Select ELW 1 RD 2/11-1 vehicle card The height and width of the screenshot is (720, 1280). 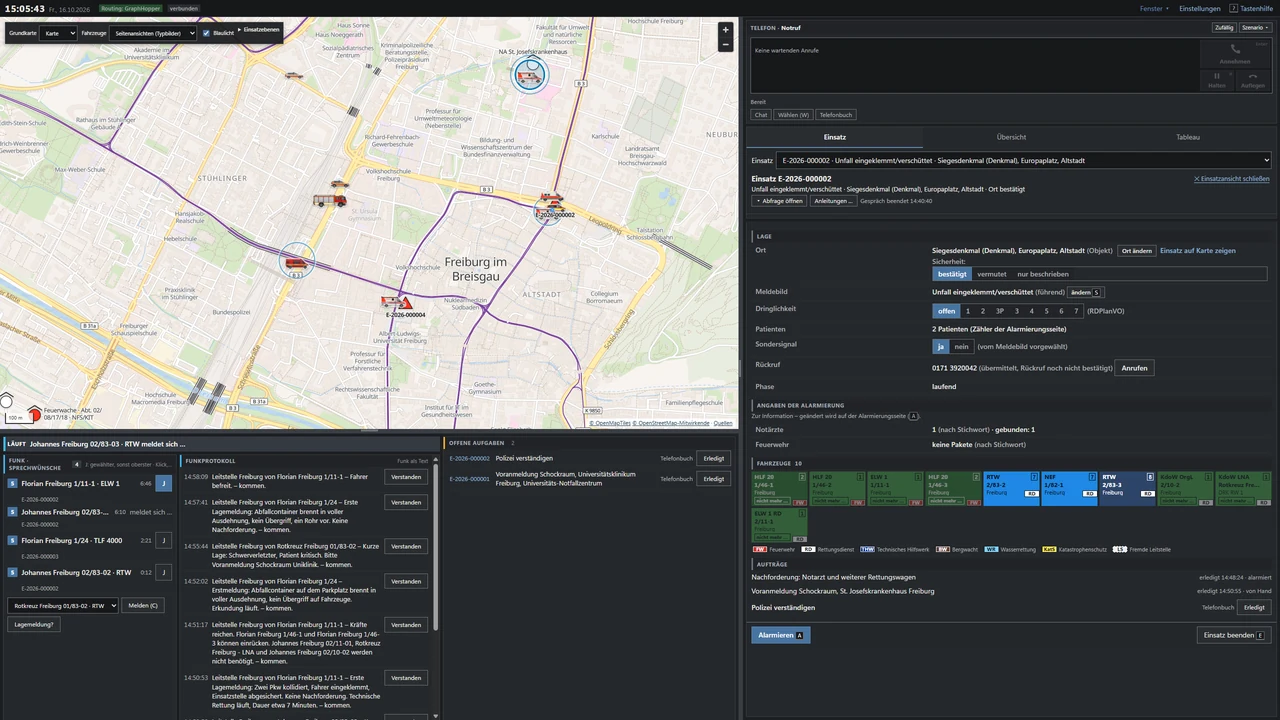780,525
